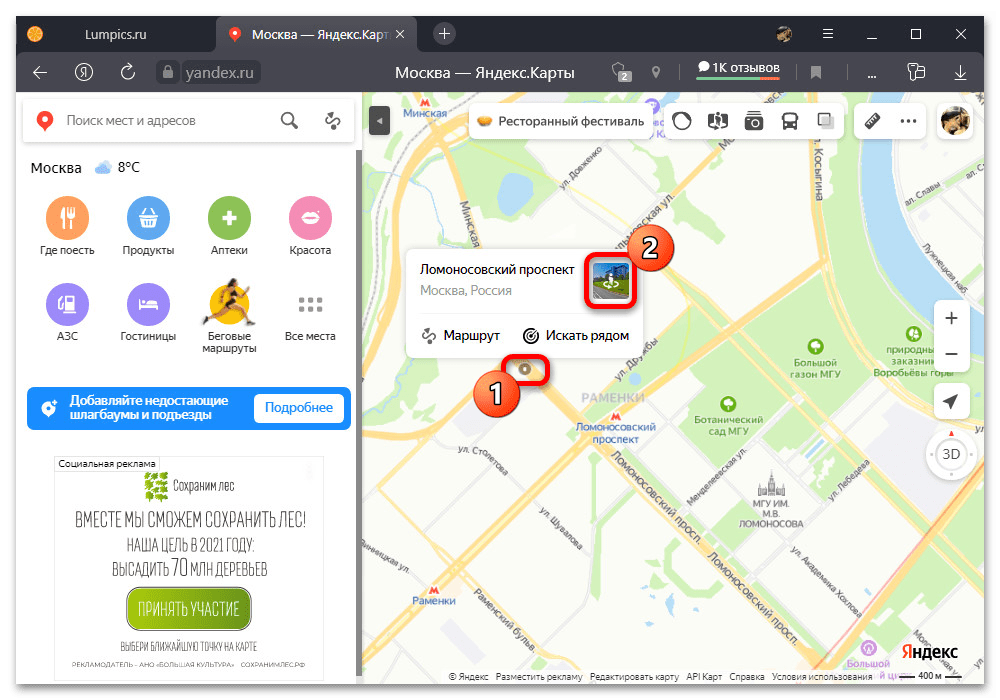Screen dimensions: 1000x700
Task: Open the map layers switcher
Action: [826, 121]
